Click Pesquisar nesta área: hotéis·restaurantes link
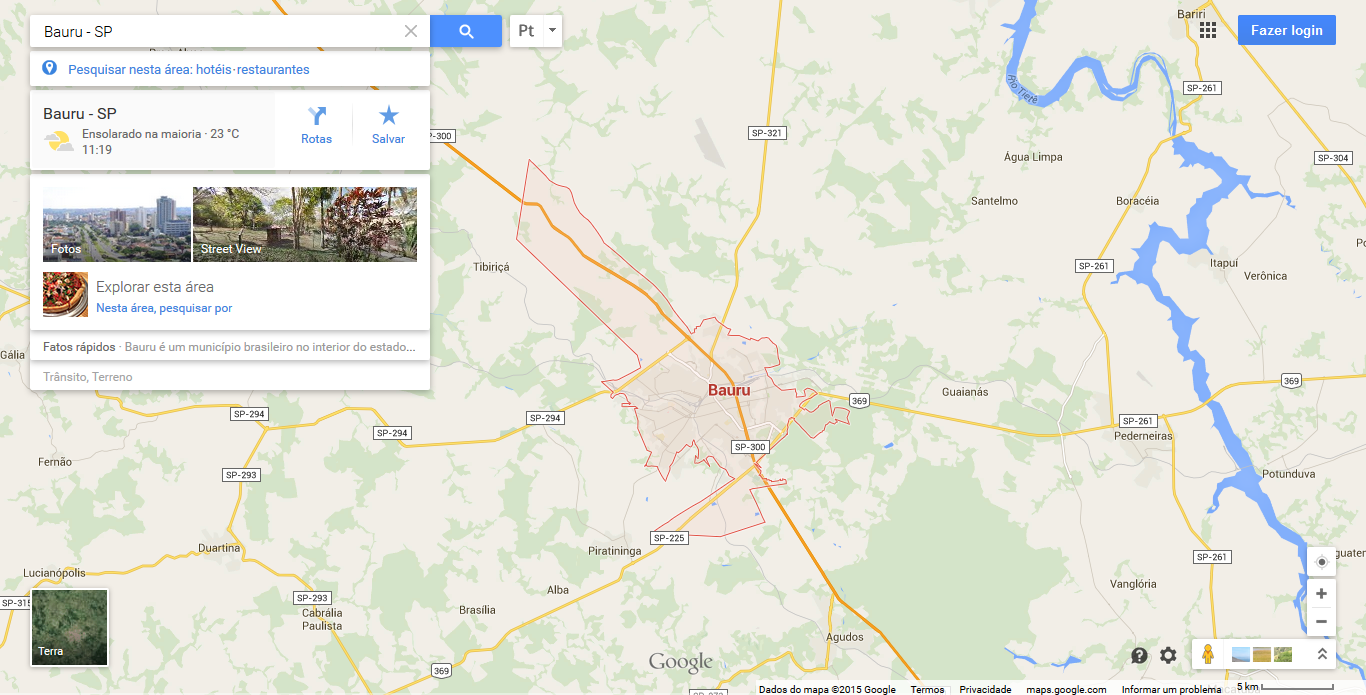This screenshot has width=1366, height=695. click(x=189, y=70)
